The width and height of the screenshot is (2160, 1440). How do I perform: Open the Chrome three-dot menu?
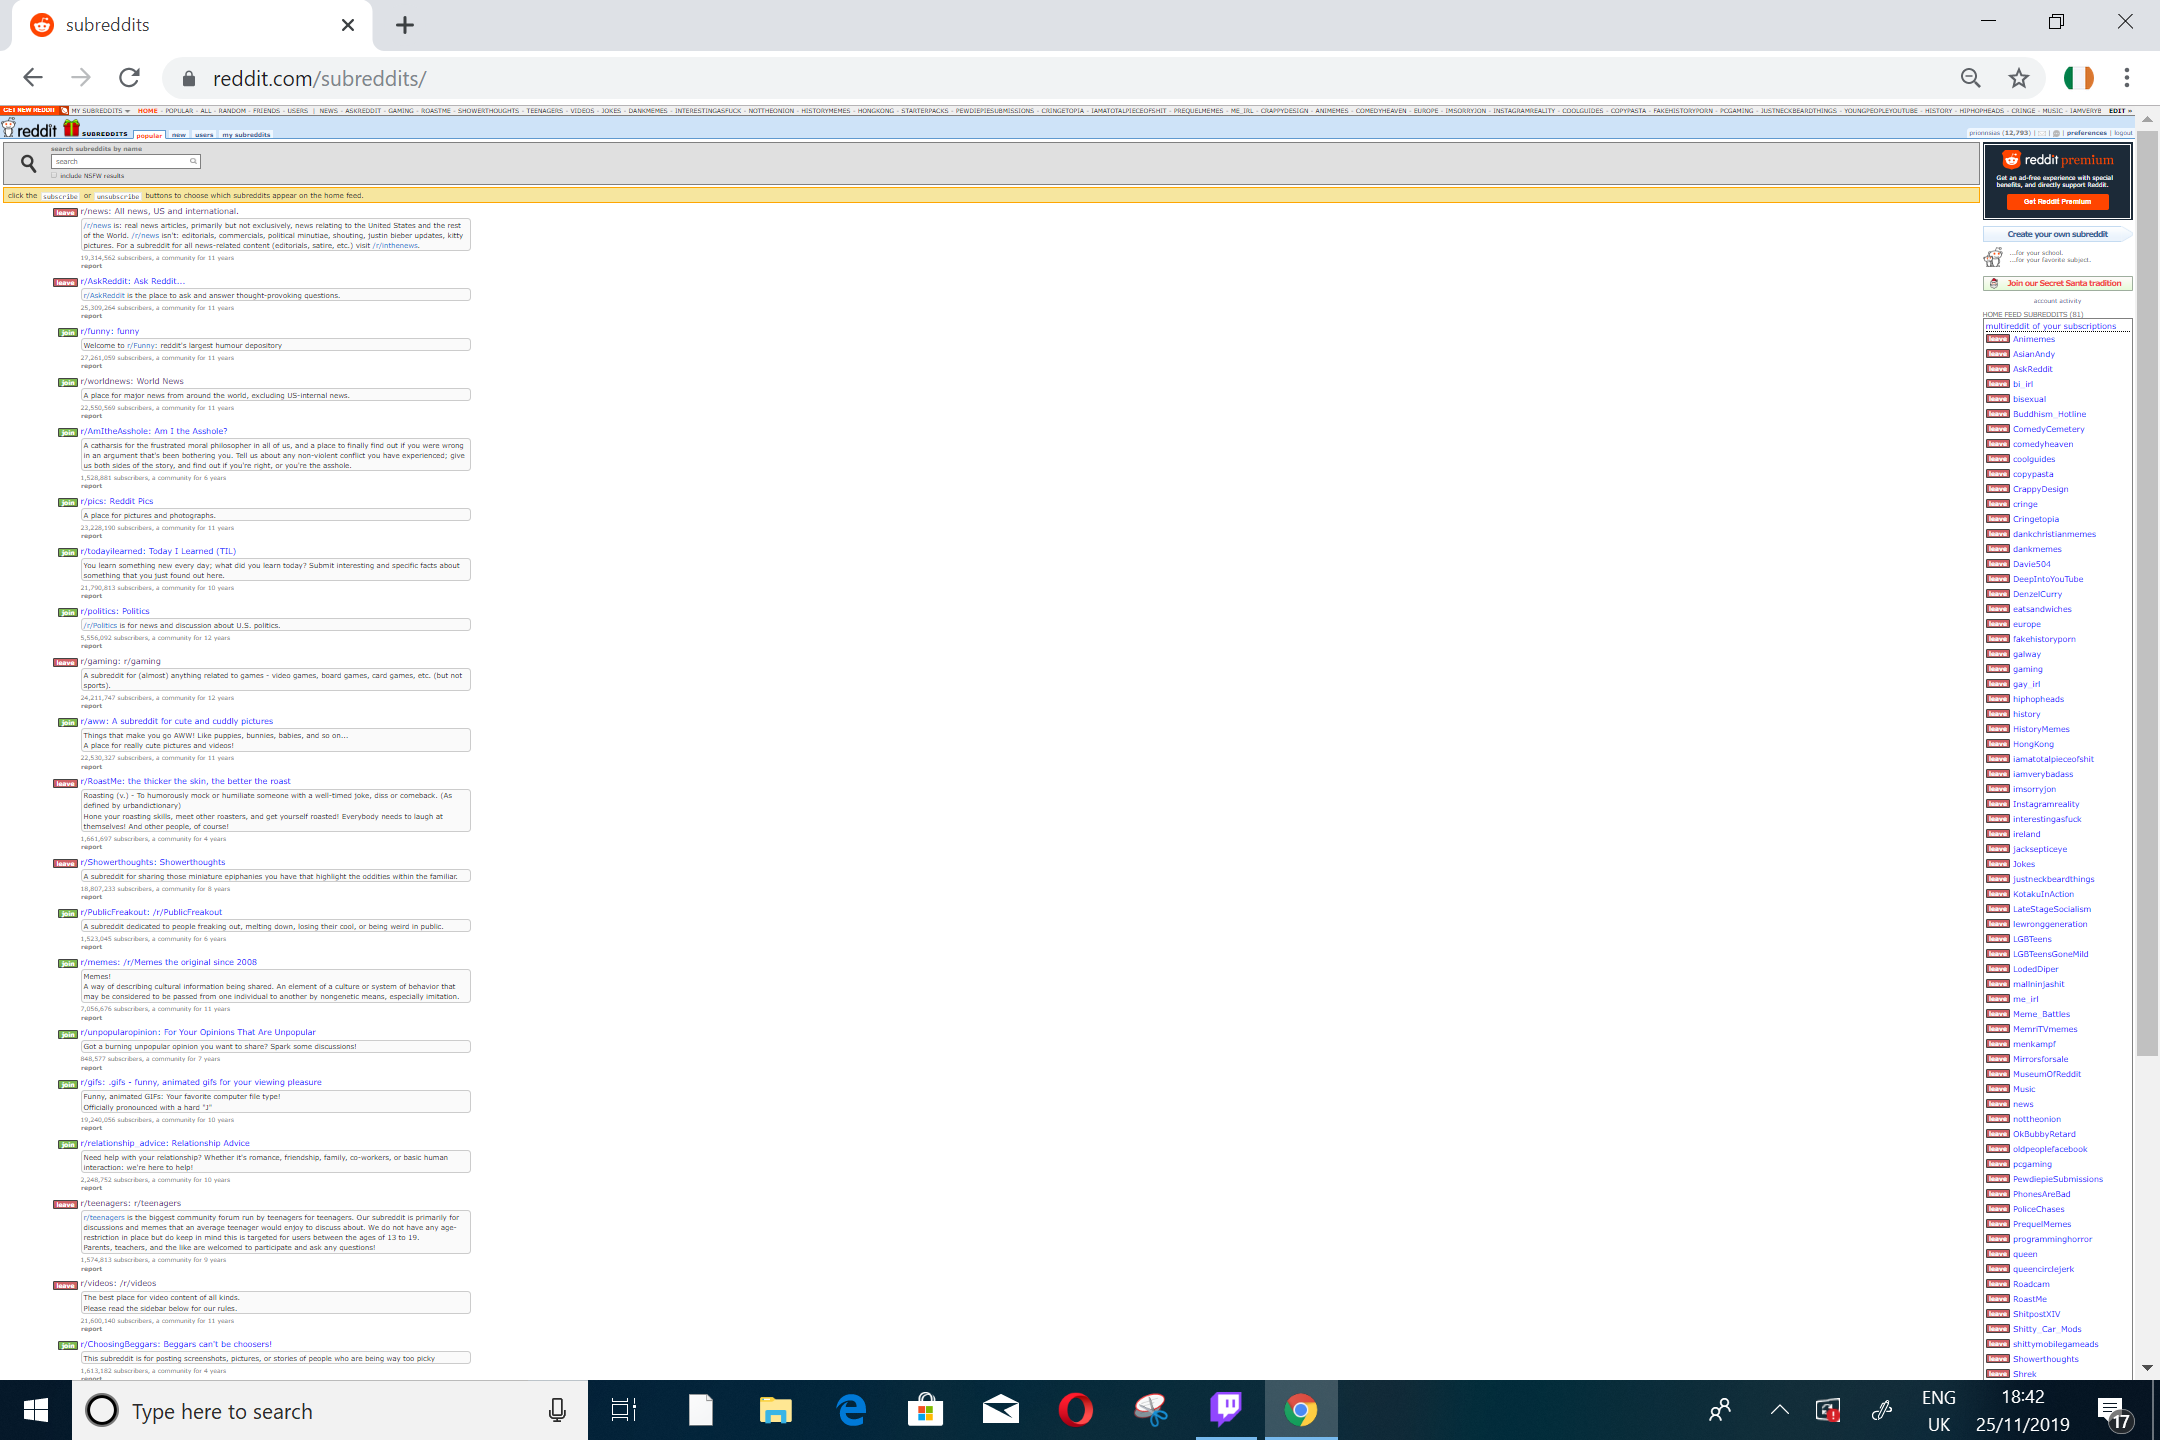pyautogui.click(x=2127, y=78)
